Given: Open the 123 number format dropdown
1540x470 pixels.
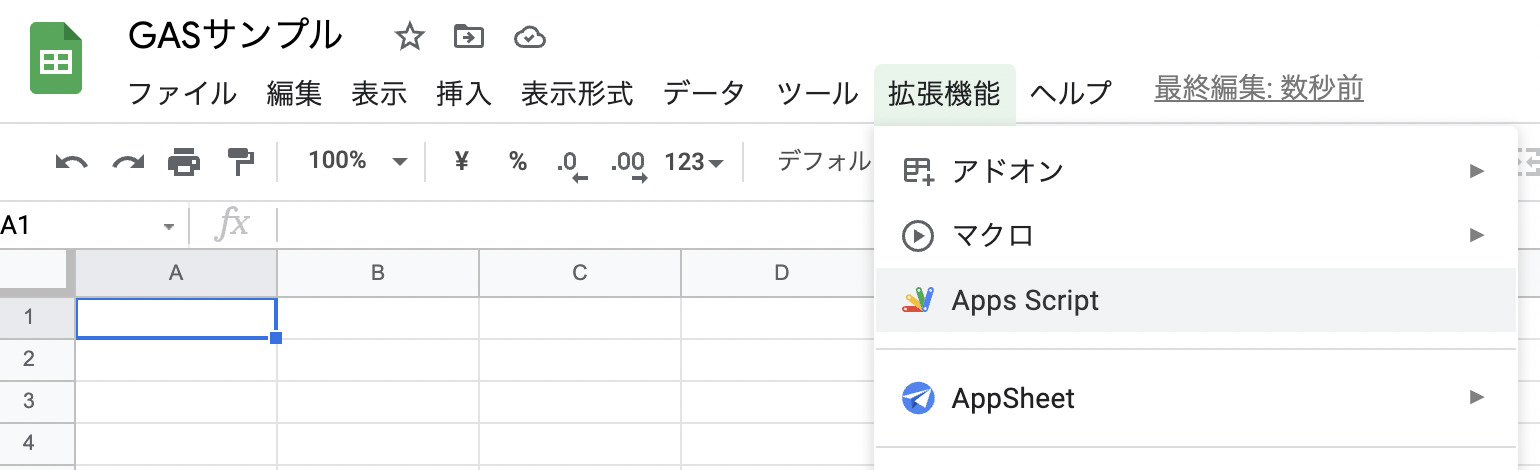Looking at the screenshot, I should (694, 162).
